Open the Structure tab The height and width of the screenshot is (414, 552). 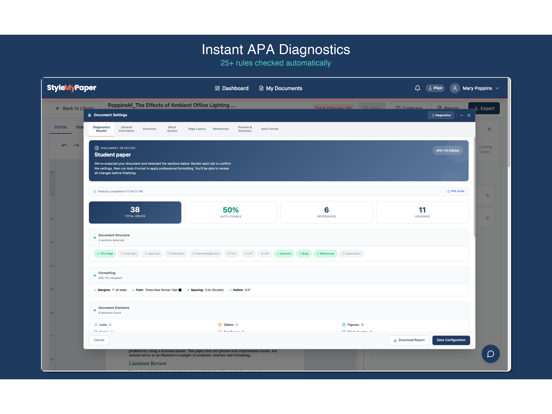pyautogui.click(x=149, y=129)
